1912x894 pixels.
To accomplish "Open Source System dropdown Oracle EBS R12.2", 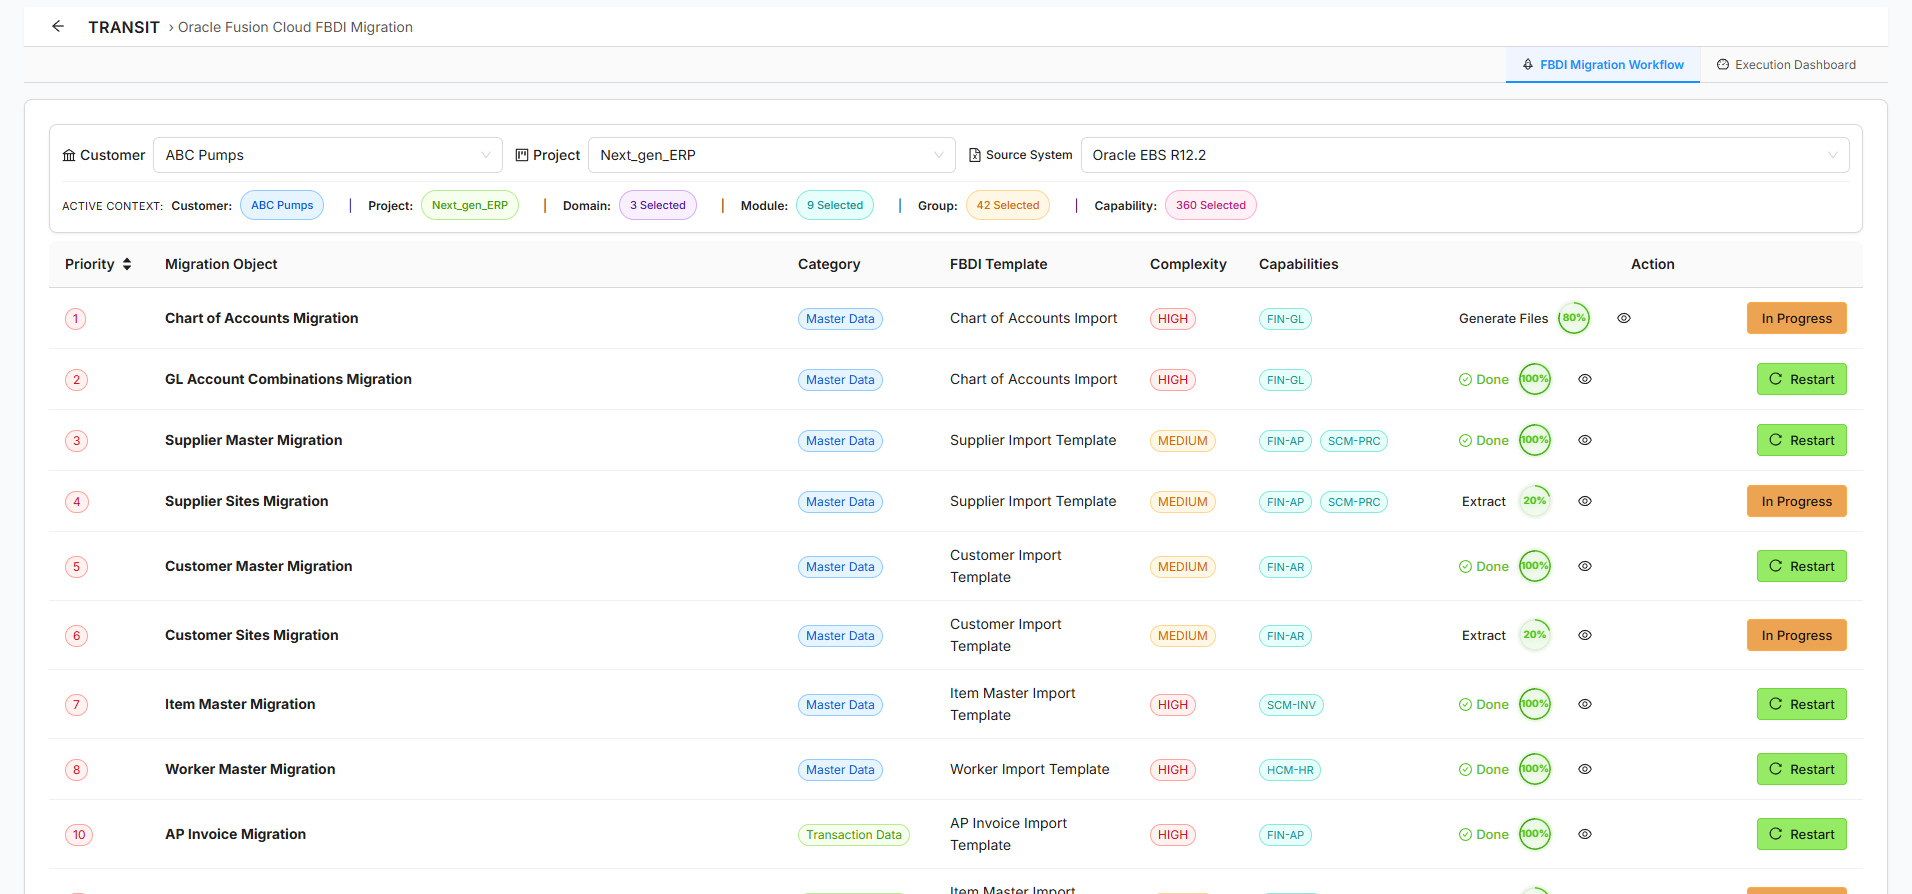I will (x=1464, y=155).
